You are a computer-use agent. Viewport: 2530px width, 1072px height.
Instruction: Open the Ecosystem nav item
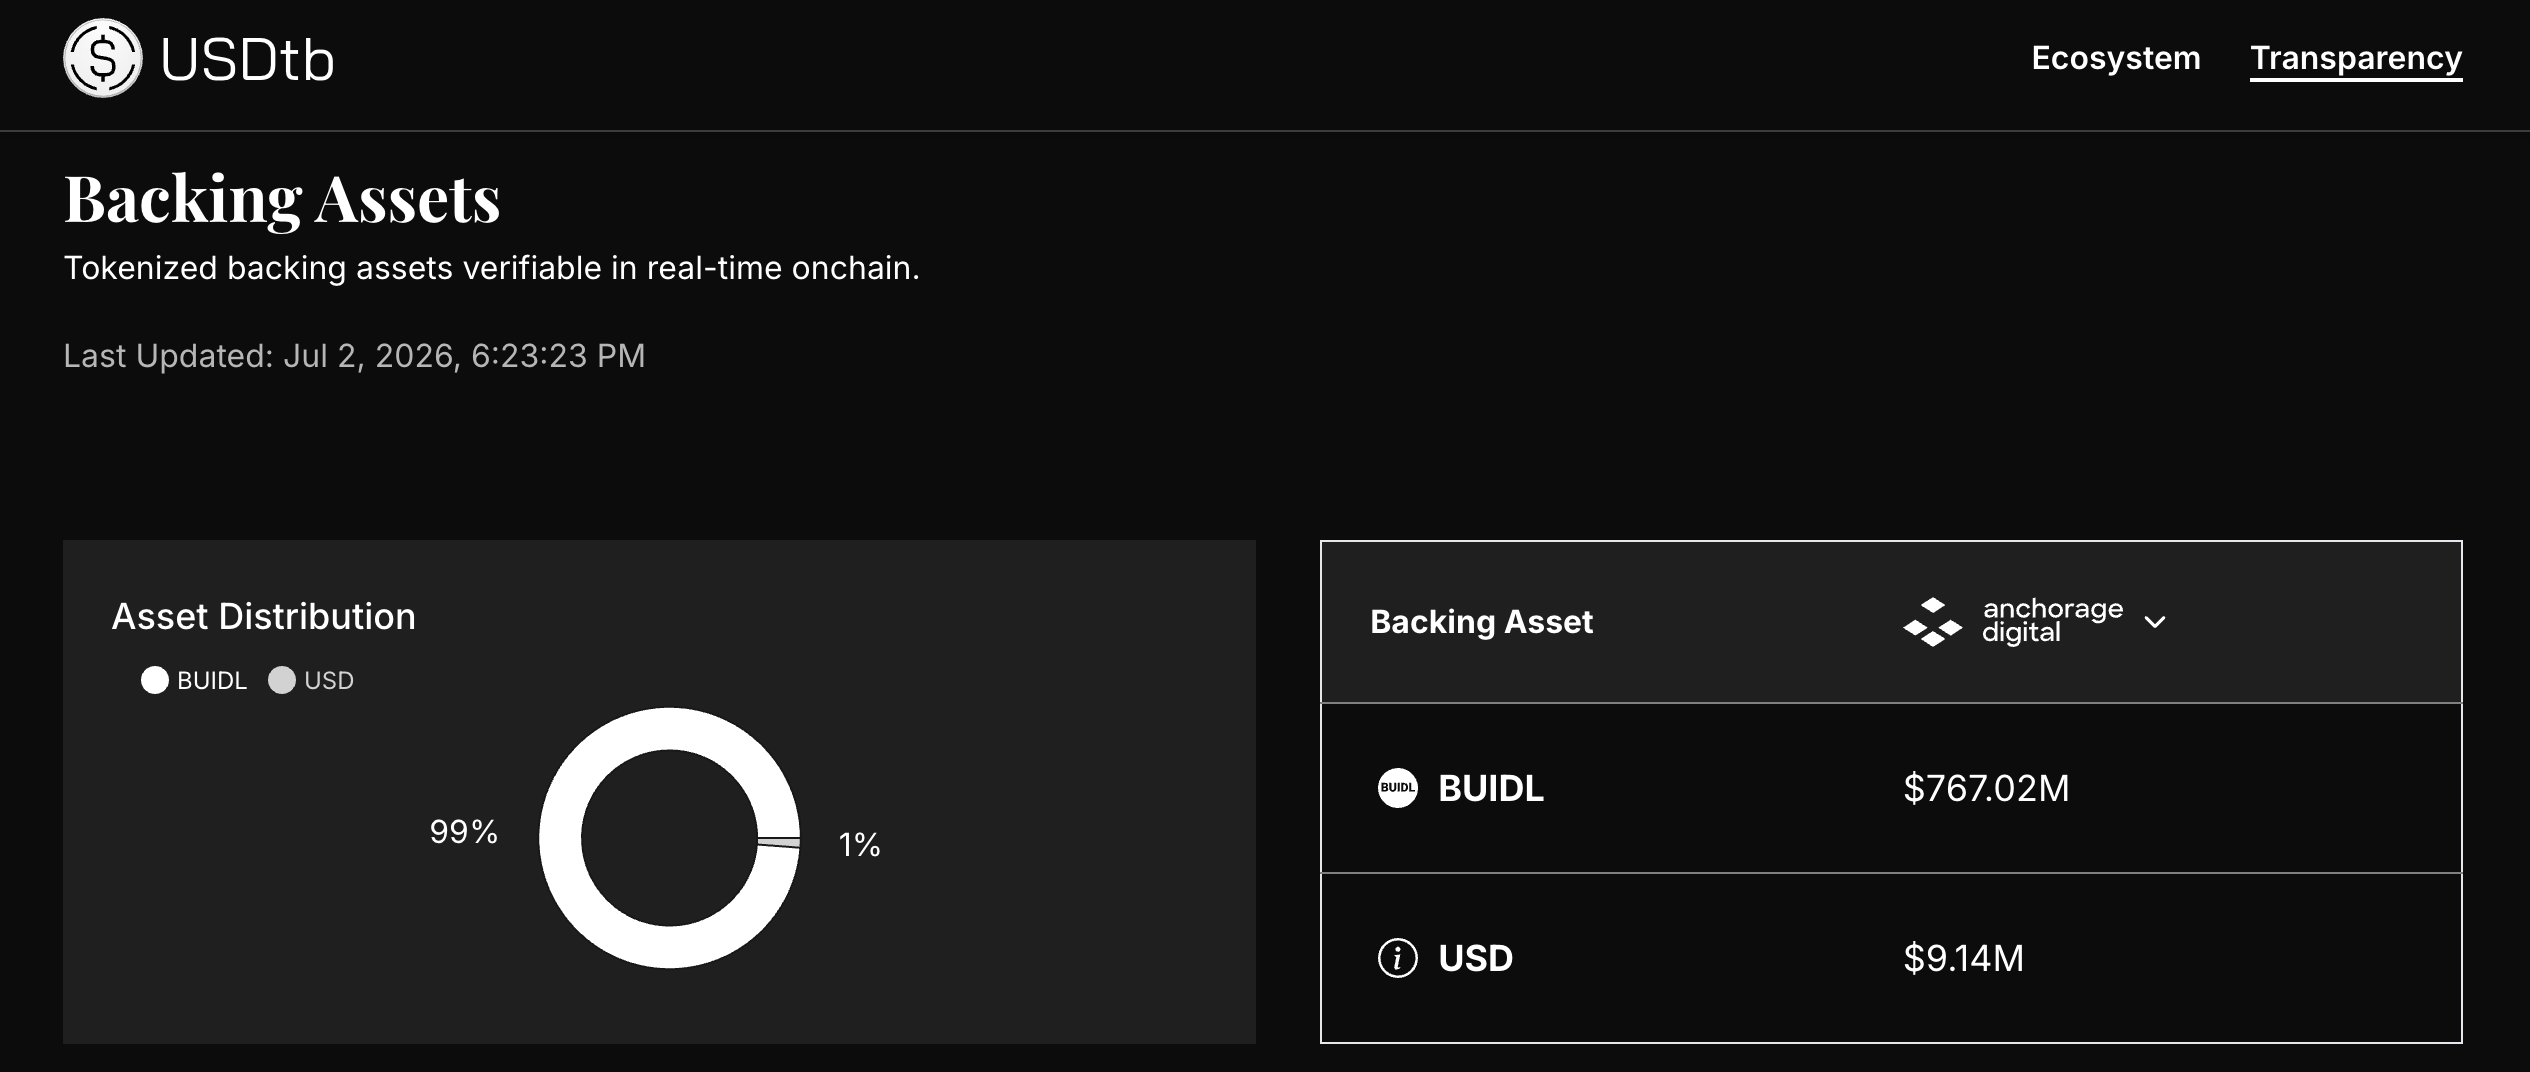coord(2116,58)
